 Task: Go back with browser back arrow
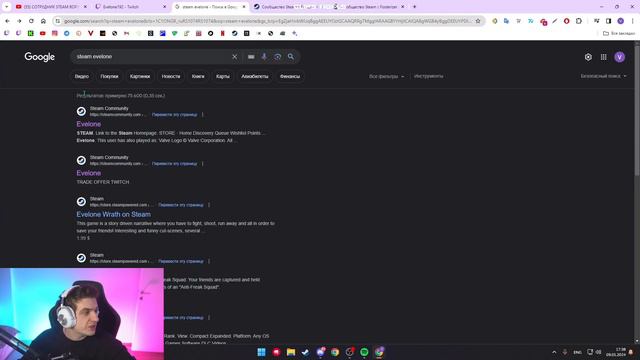(7, 21)
